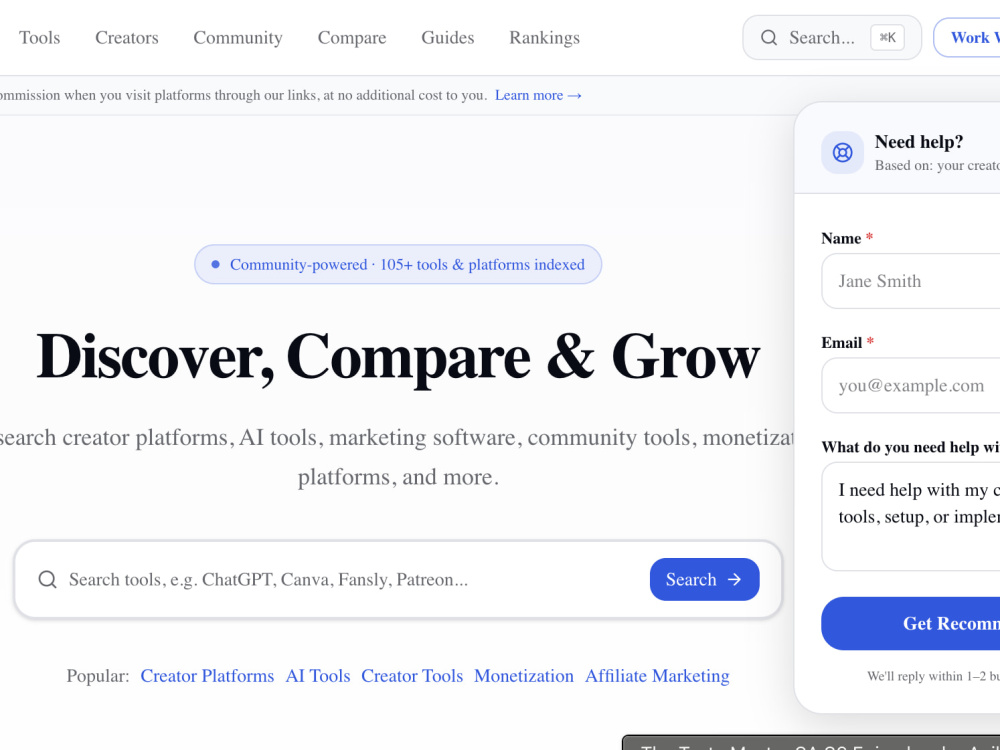Viewport: 1000px width, 750px height.
Task: Click the 'Popular:' label text
Action: tap(98, 675)
